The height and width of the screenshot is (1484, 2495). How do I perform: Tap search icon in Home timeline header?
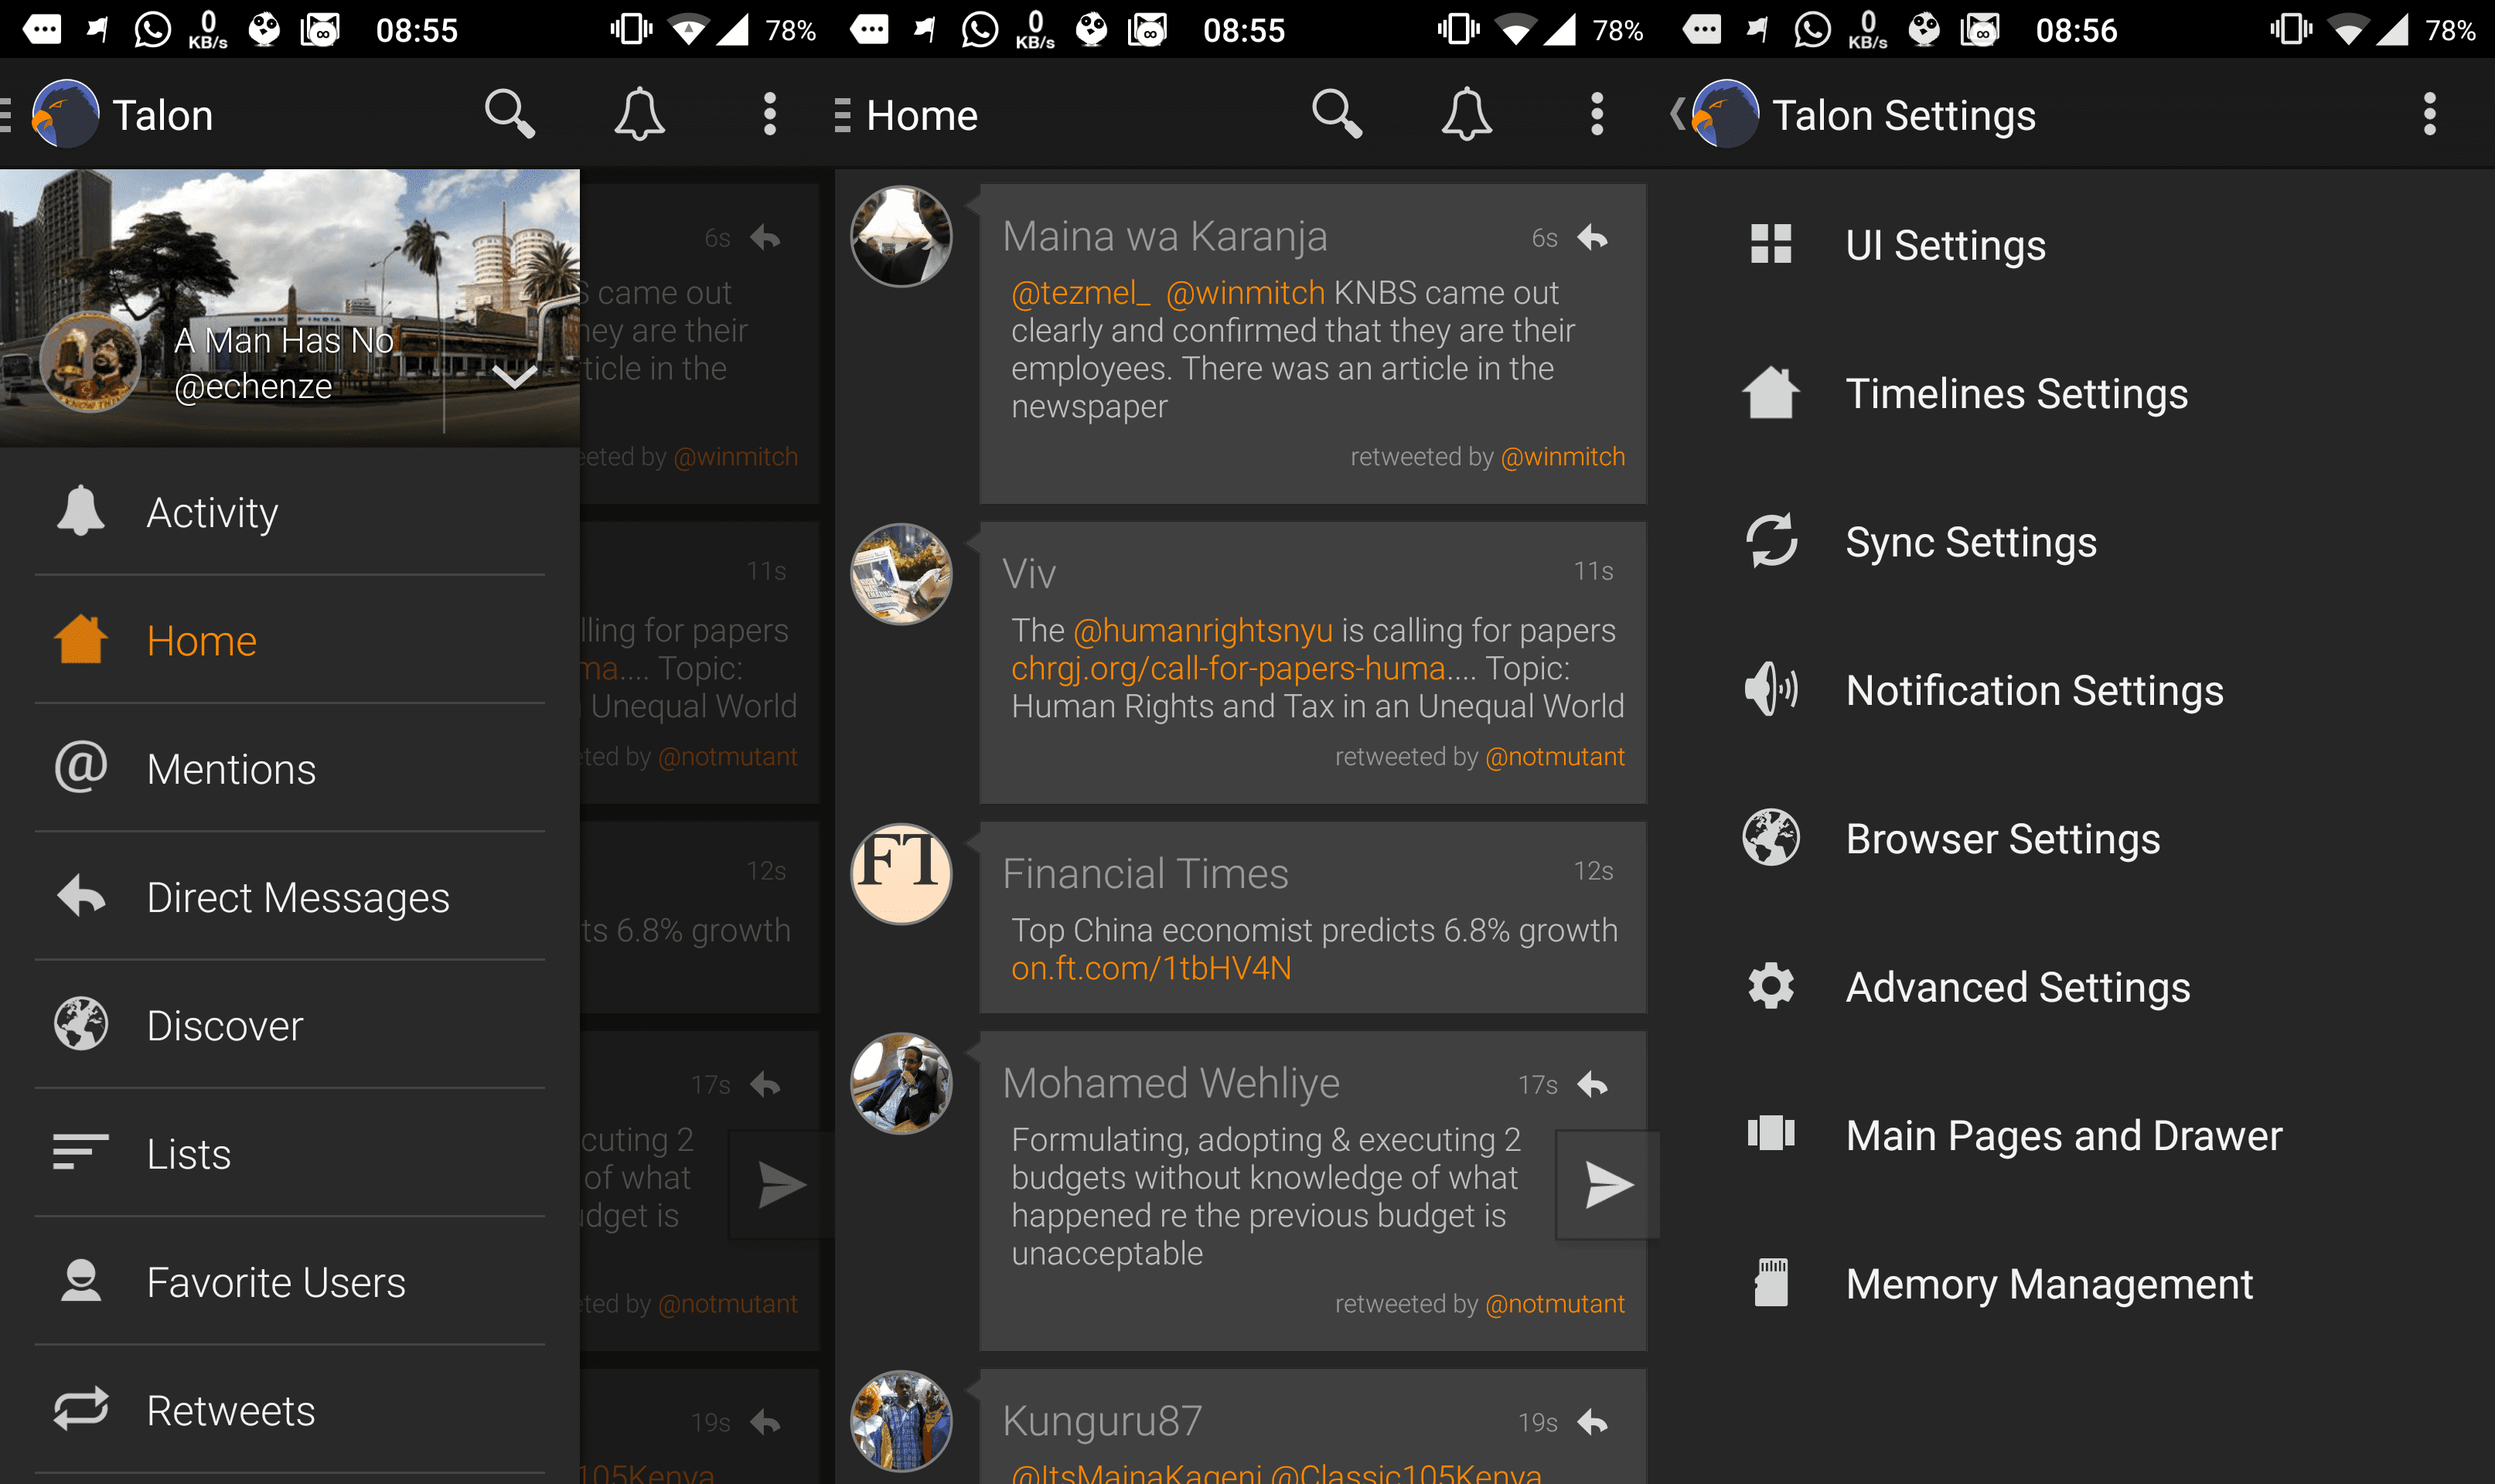(x=1336, y=114)
